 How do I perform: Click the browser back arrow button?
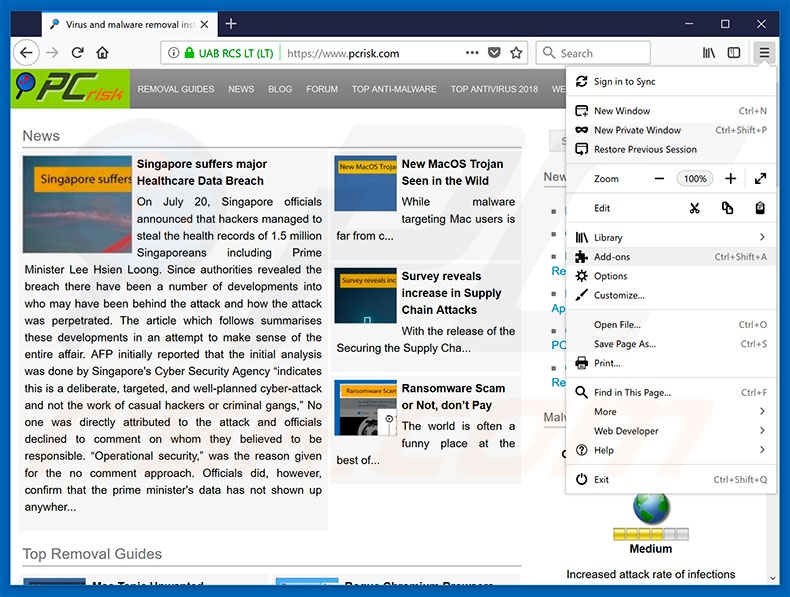(x=27, y=53)
